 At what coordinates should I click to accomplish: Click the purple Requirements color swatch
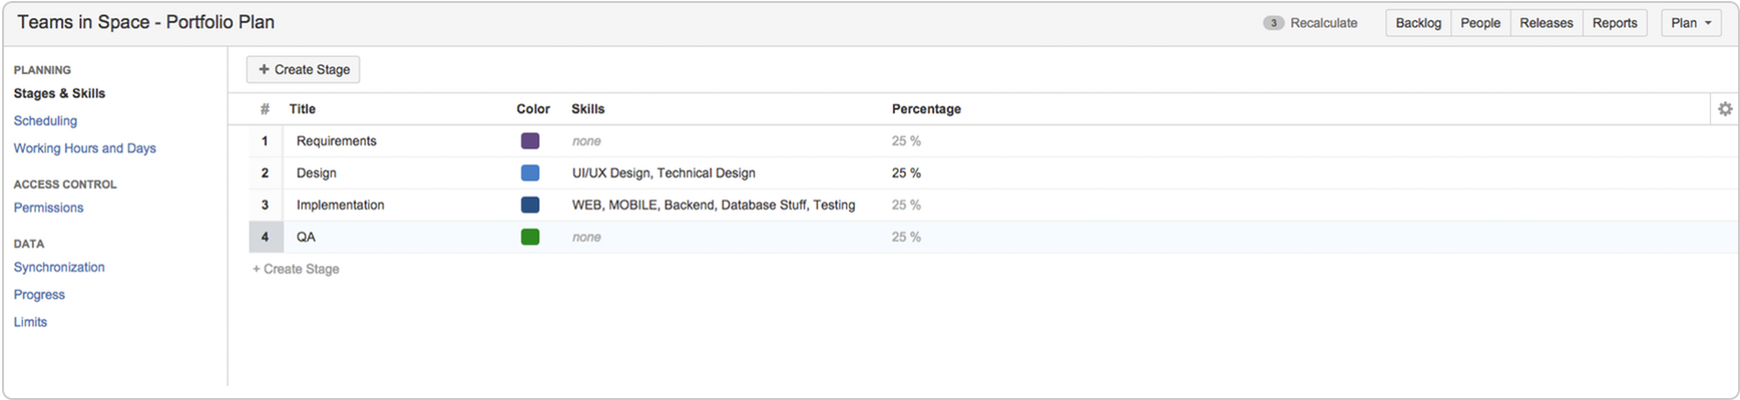(530, 141)
